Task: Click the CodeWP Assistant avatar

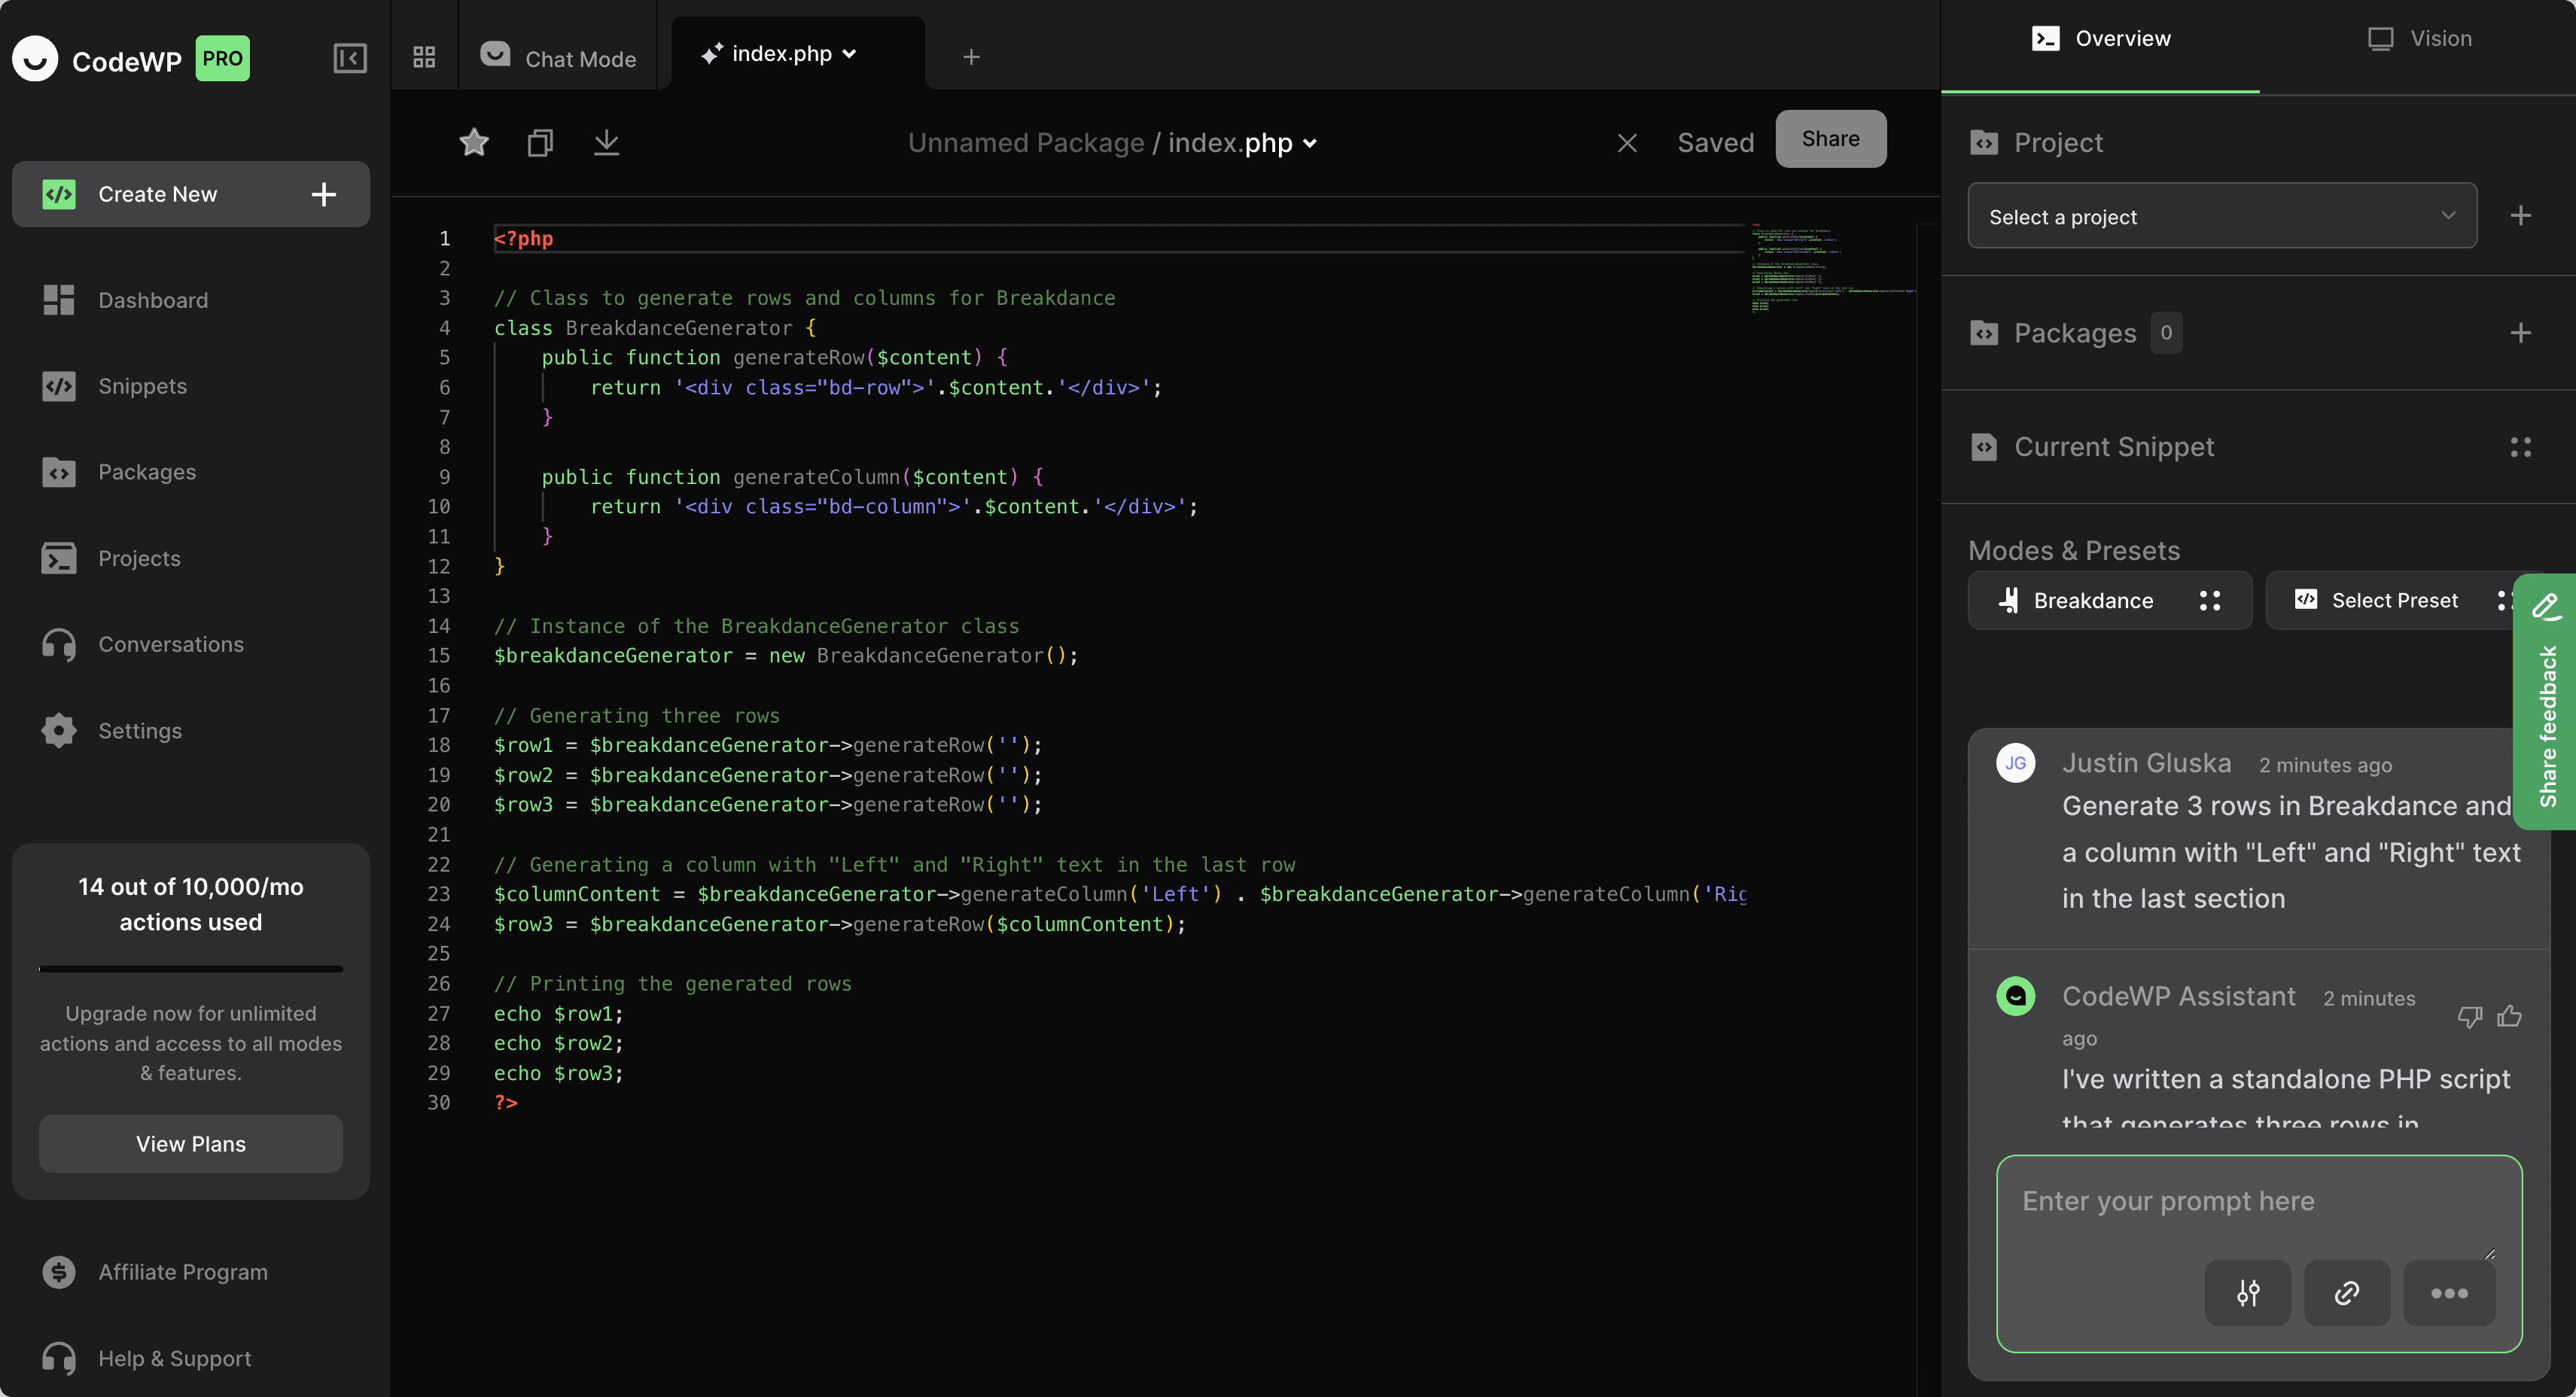Action: (x=2016, y=996)
